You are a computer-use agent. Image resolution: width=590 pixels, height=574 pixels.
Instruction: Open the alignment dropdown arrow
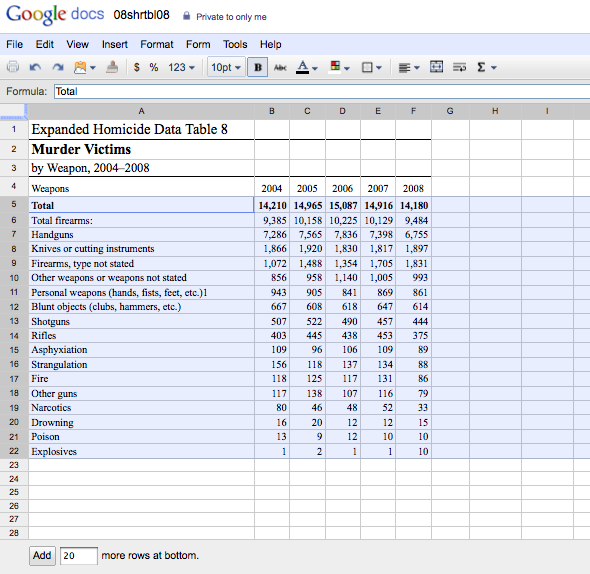(x=417, y=68)
